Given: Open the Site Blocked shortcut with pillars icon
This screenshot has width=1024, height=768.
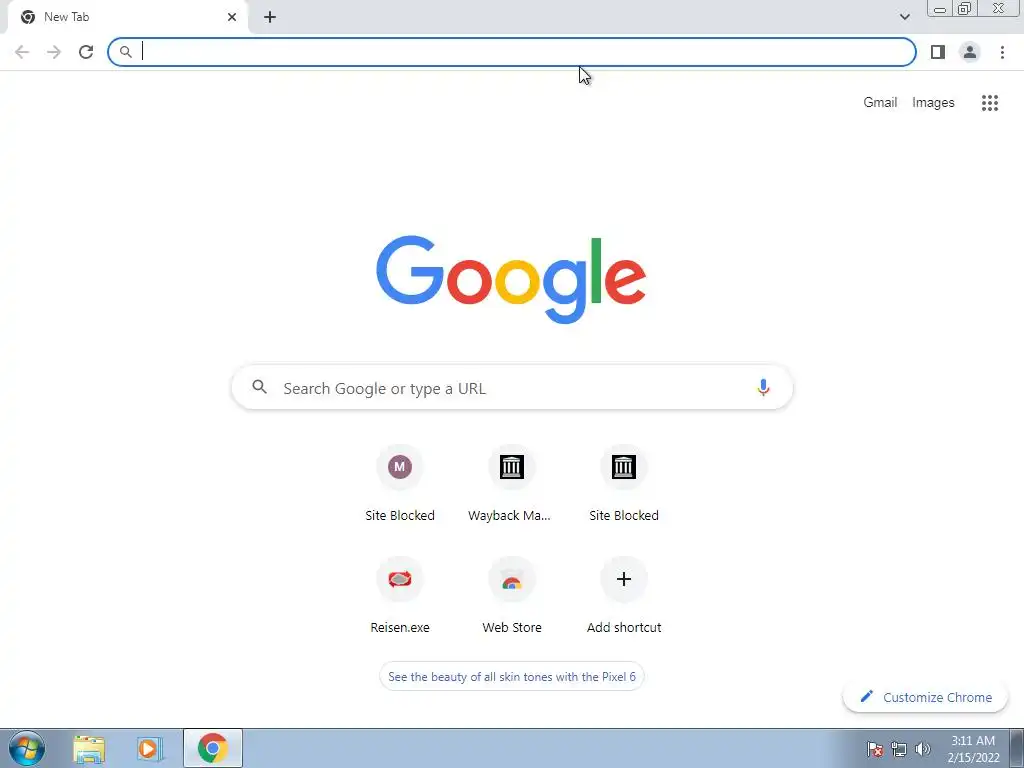Looking at the screenshot, I should (624, 483).
